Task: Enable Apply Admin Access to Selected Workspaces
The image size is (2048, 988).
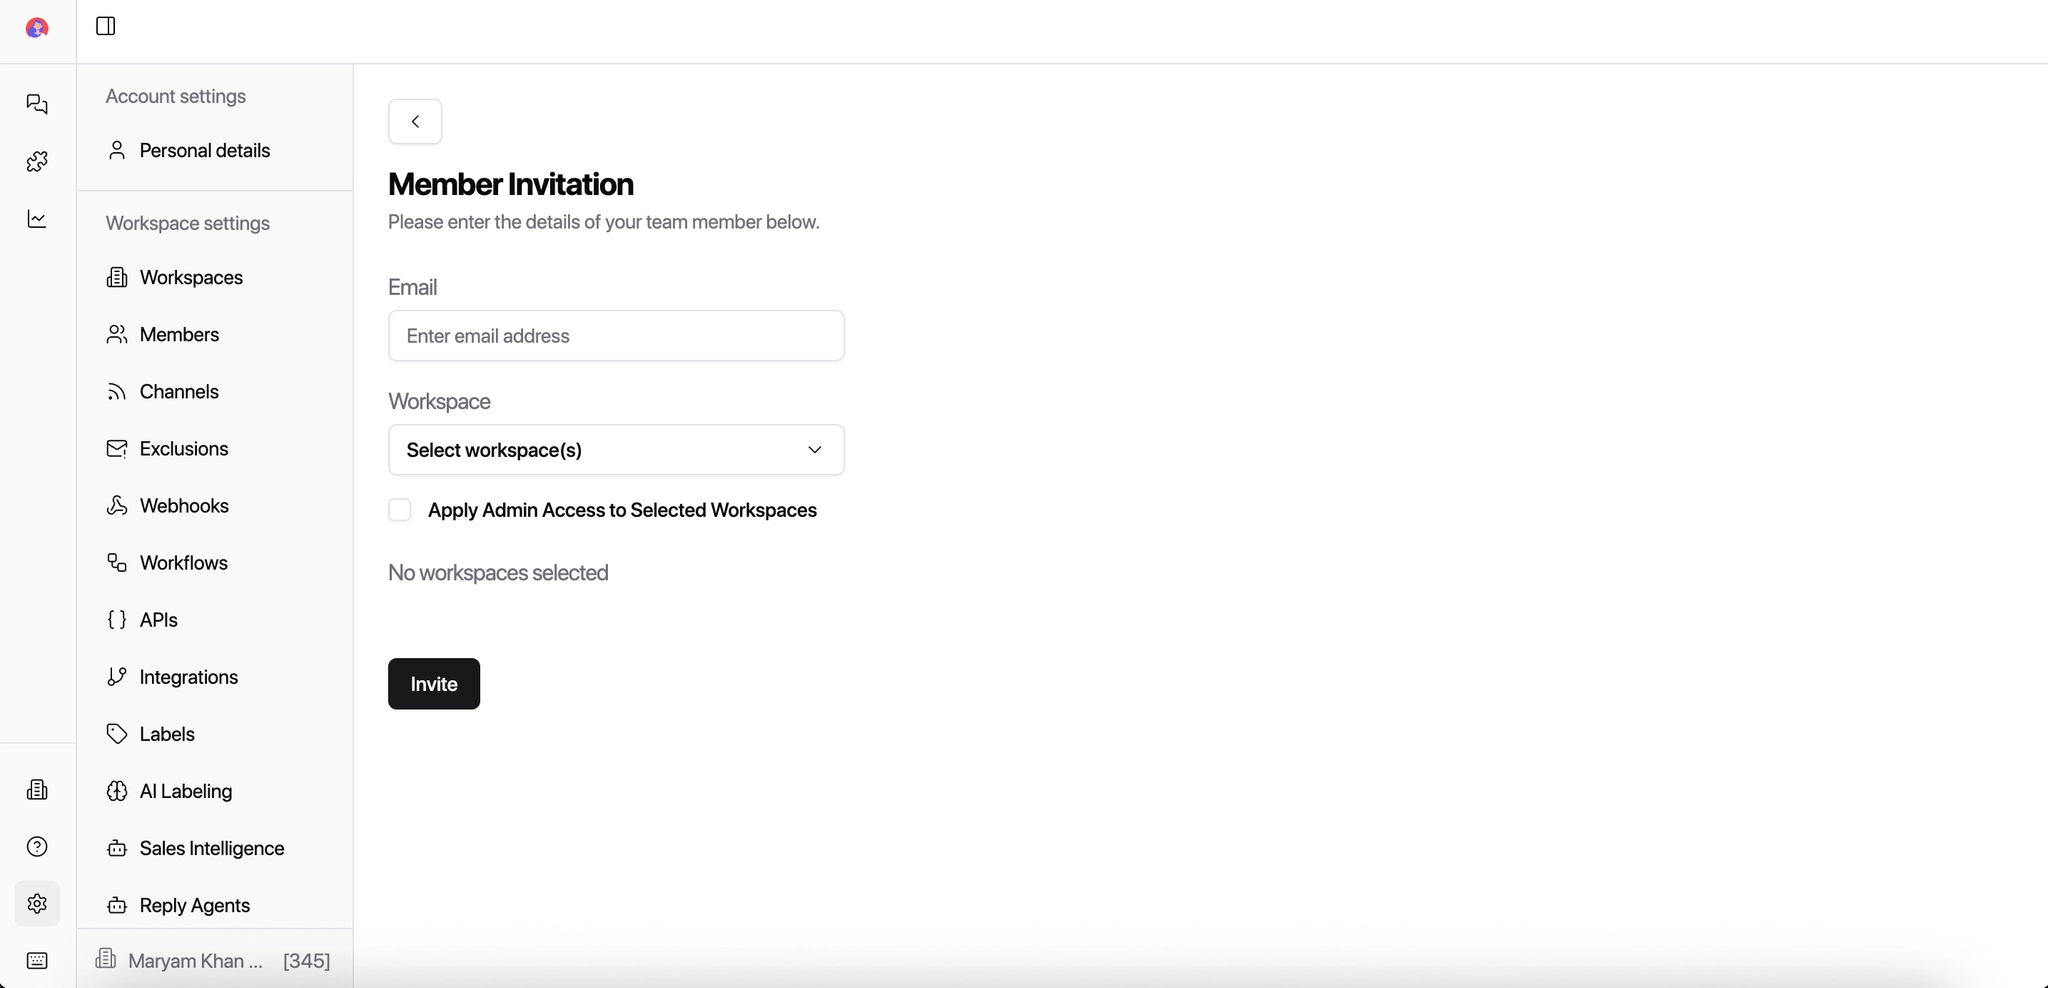Action: 400,510
